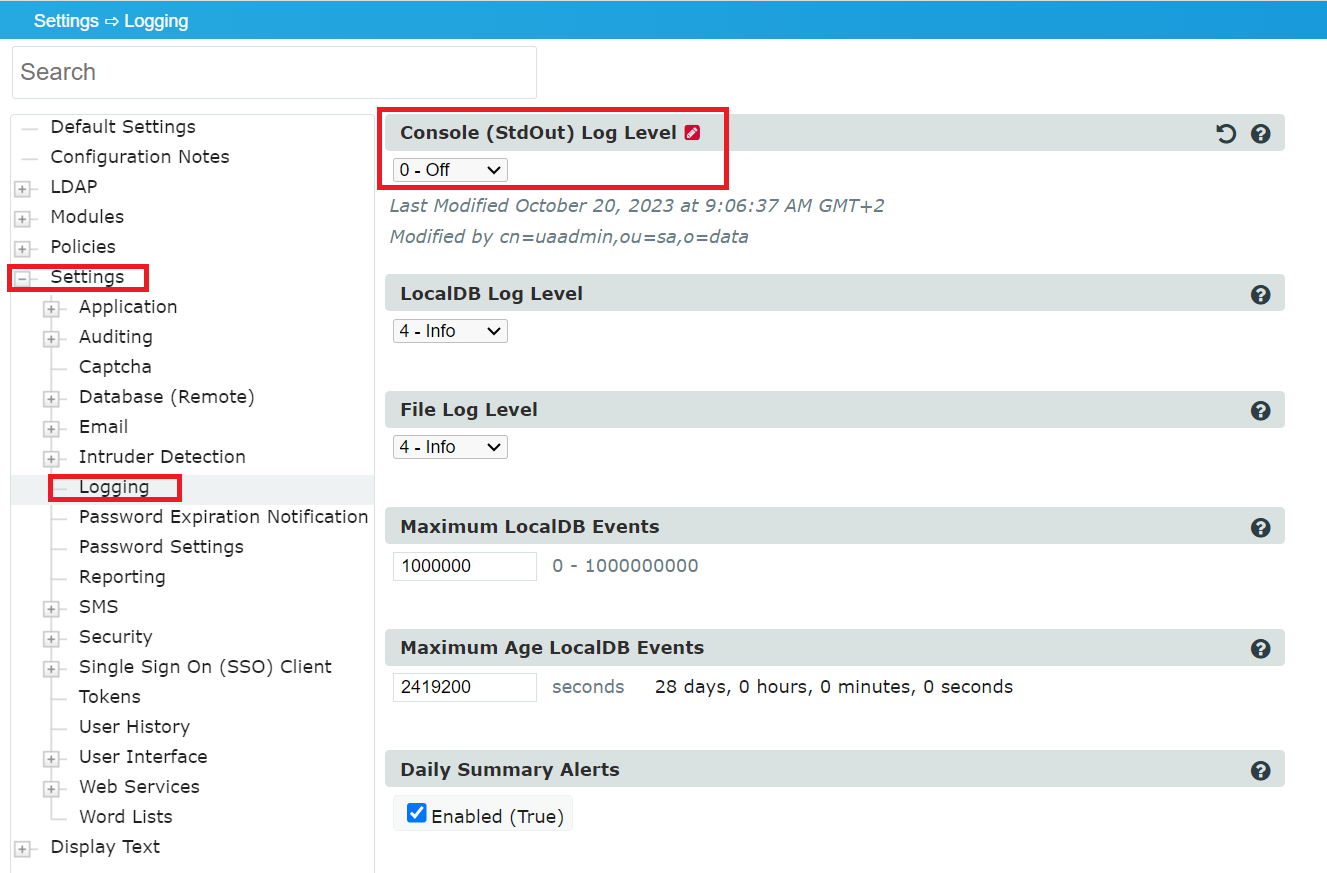Open the Console Log Level dropdown

(x=450, y=170)
